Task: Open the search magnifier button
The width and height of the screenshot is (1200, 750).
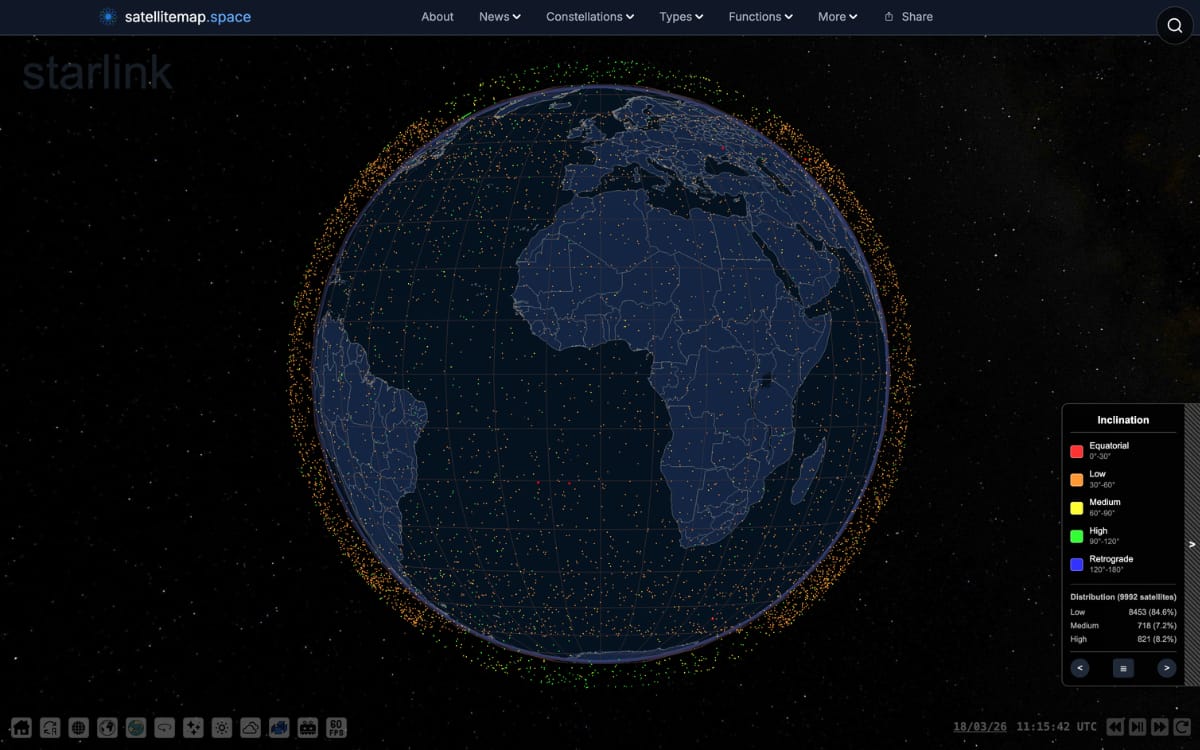Action: click(1175, 26)
